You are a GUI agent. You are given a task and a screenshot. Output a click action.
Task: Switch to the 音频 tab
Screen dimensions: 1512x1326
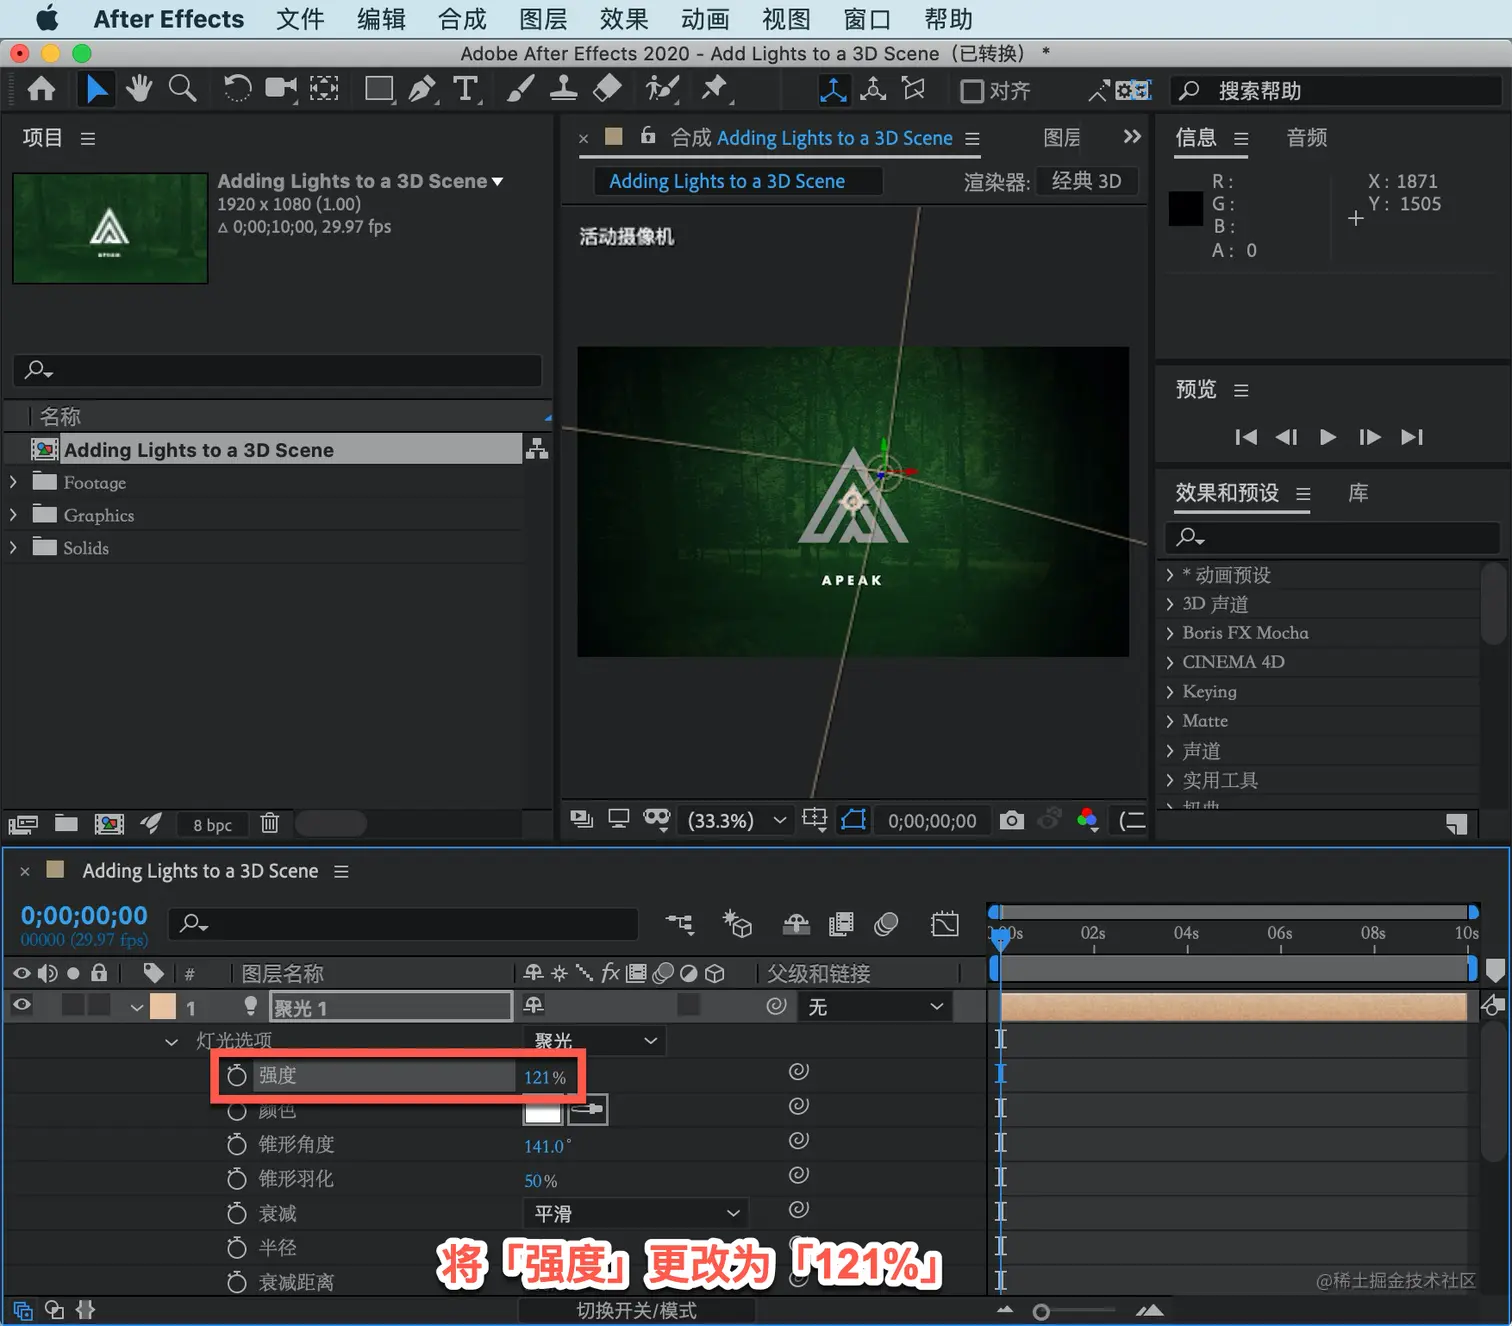pyautogui.click(x=1306, y=138)
